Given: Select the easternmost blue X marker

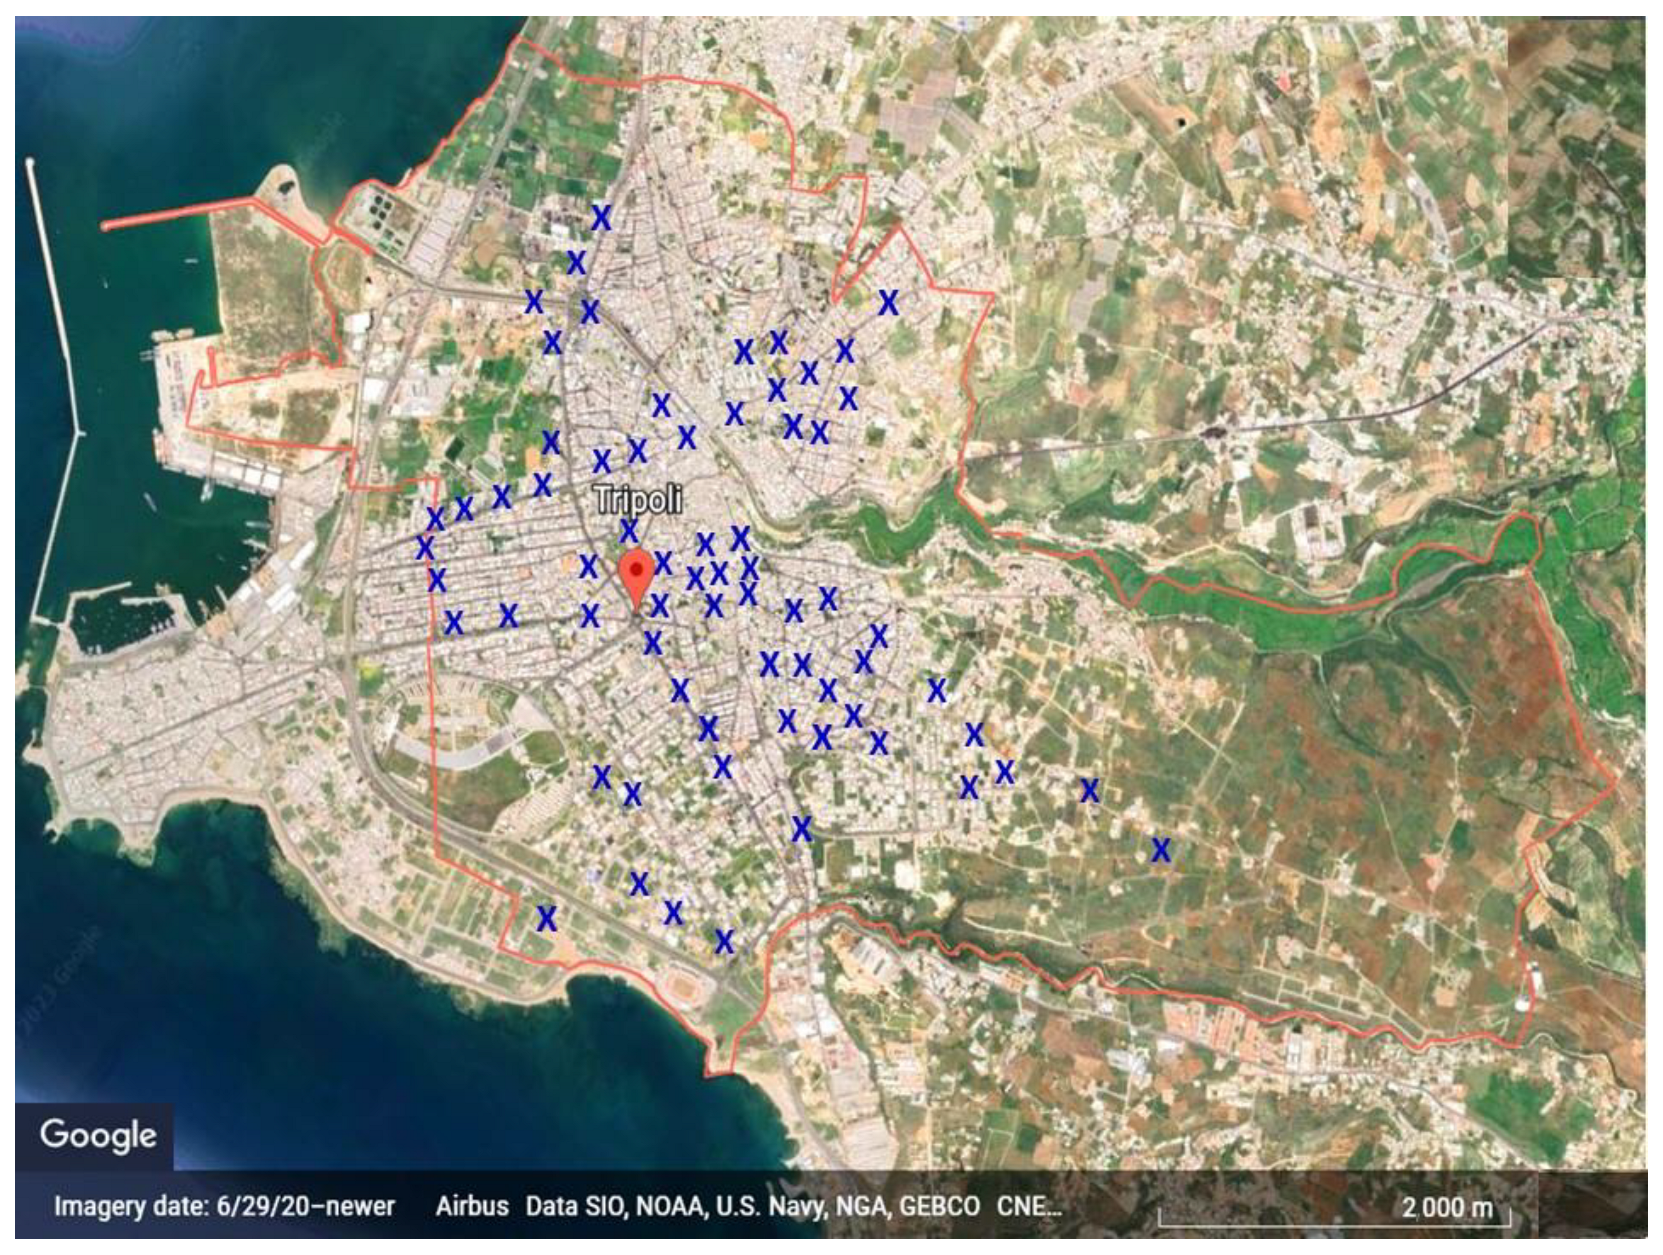Looking at the screenshot, I should click(1160, 850).
